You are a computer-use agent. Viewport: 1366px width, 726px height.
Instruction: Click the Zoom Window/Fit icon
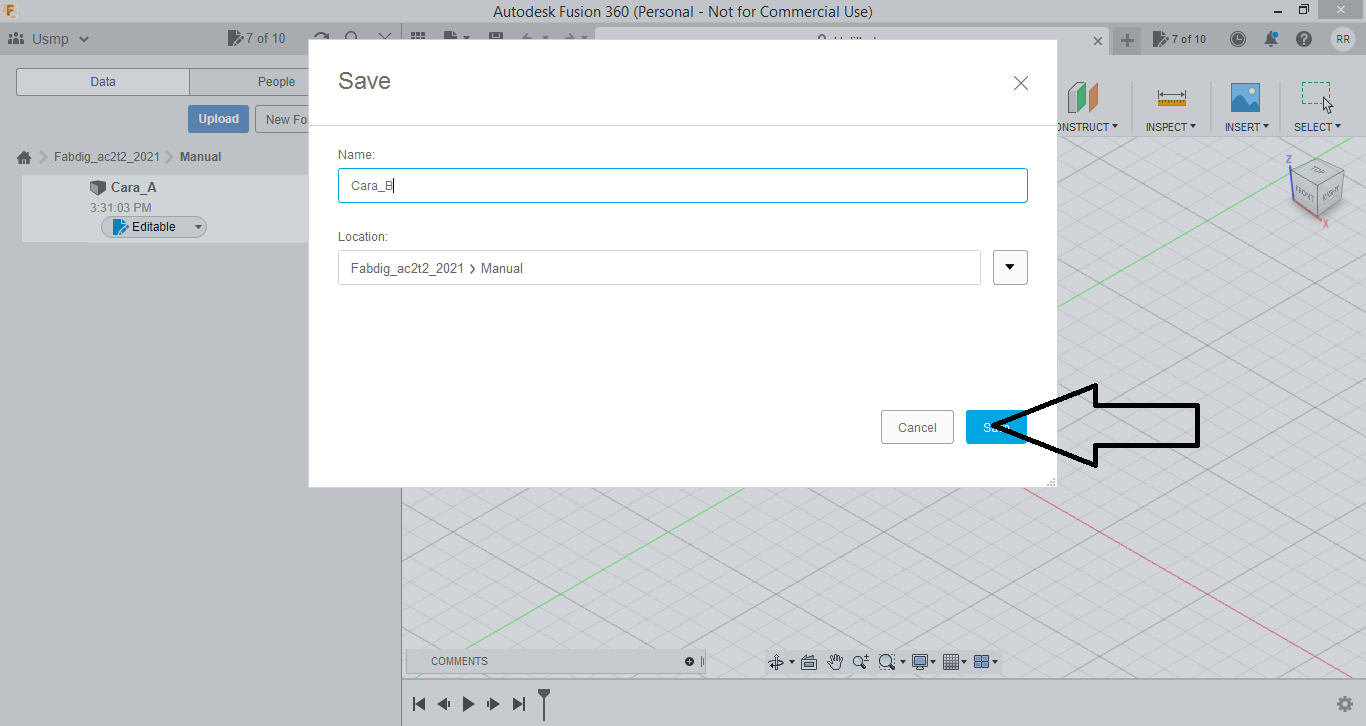point(887,662)
